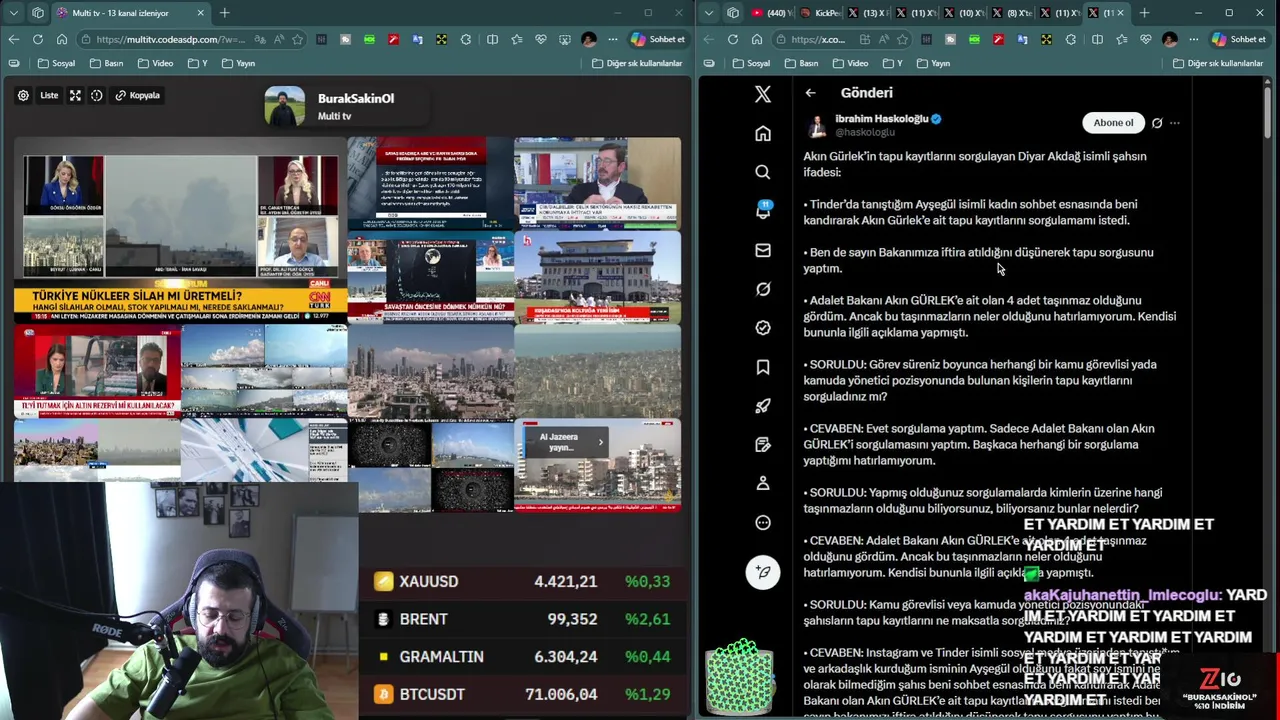Click the verified badge icon in X sidebar
Viewport: 1280px width, 720px height.
click(x=763, y=328)
